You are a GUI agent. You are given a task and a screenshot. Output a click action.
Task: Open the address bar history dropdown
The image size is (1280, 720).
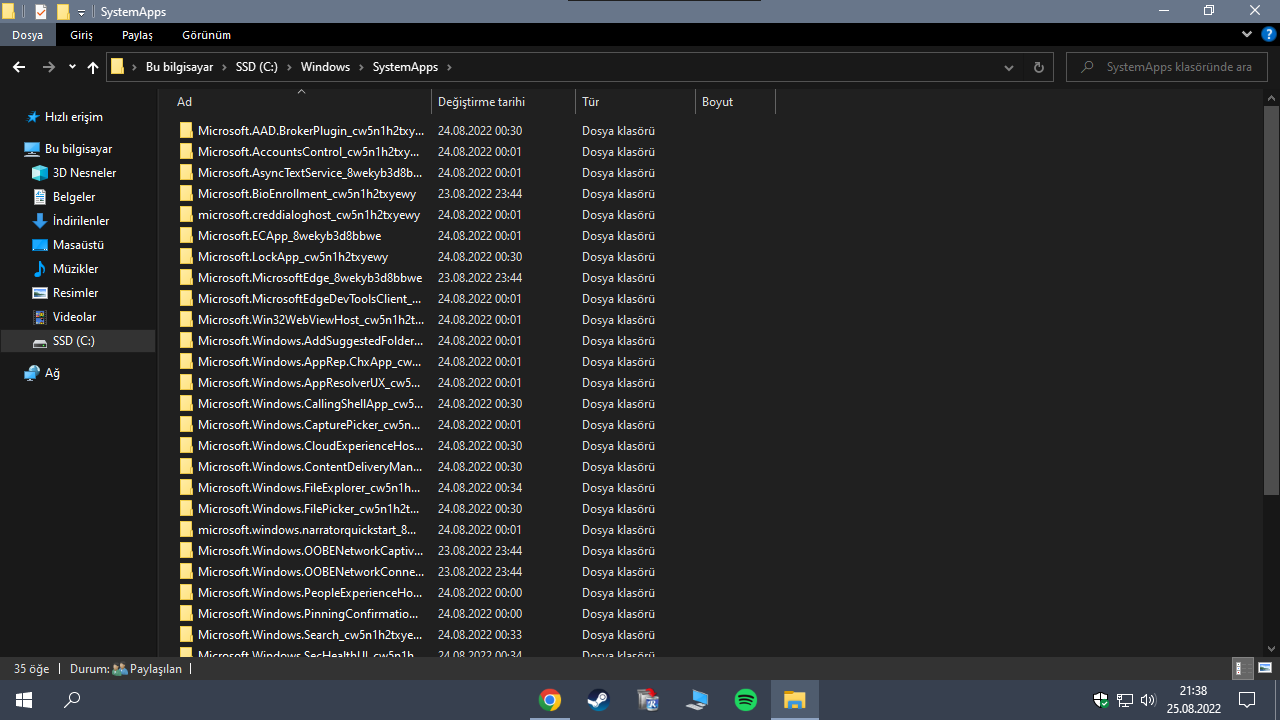coord(1008,67)
